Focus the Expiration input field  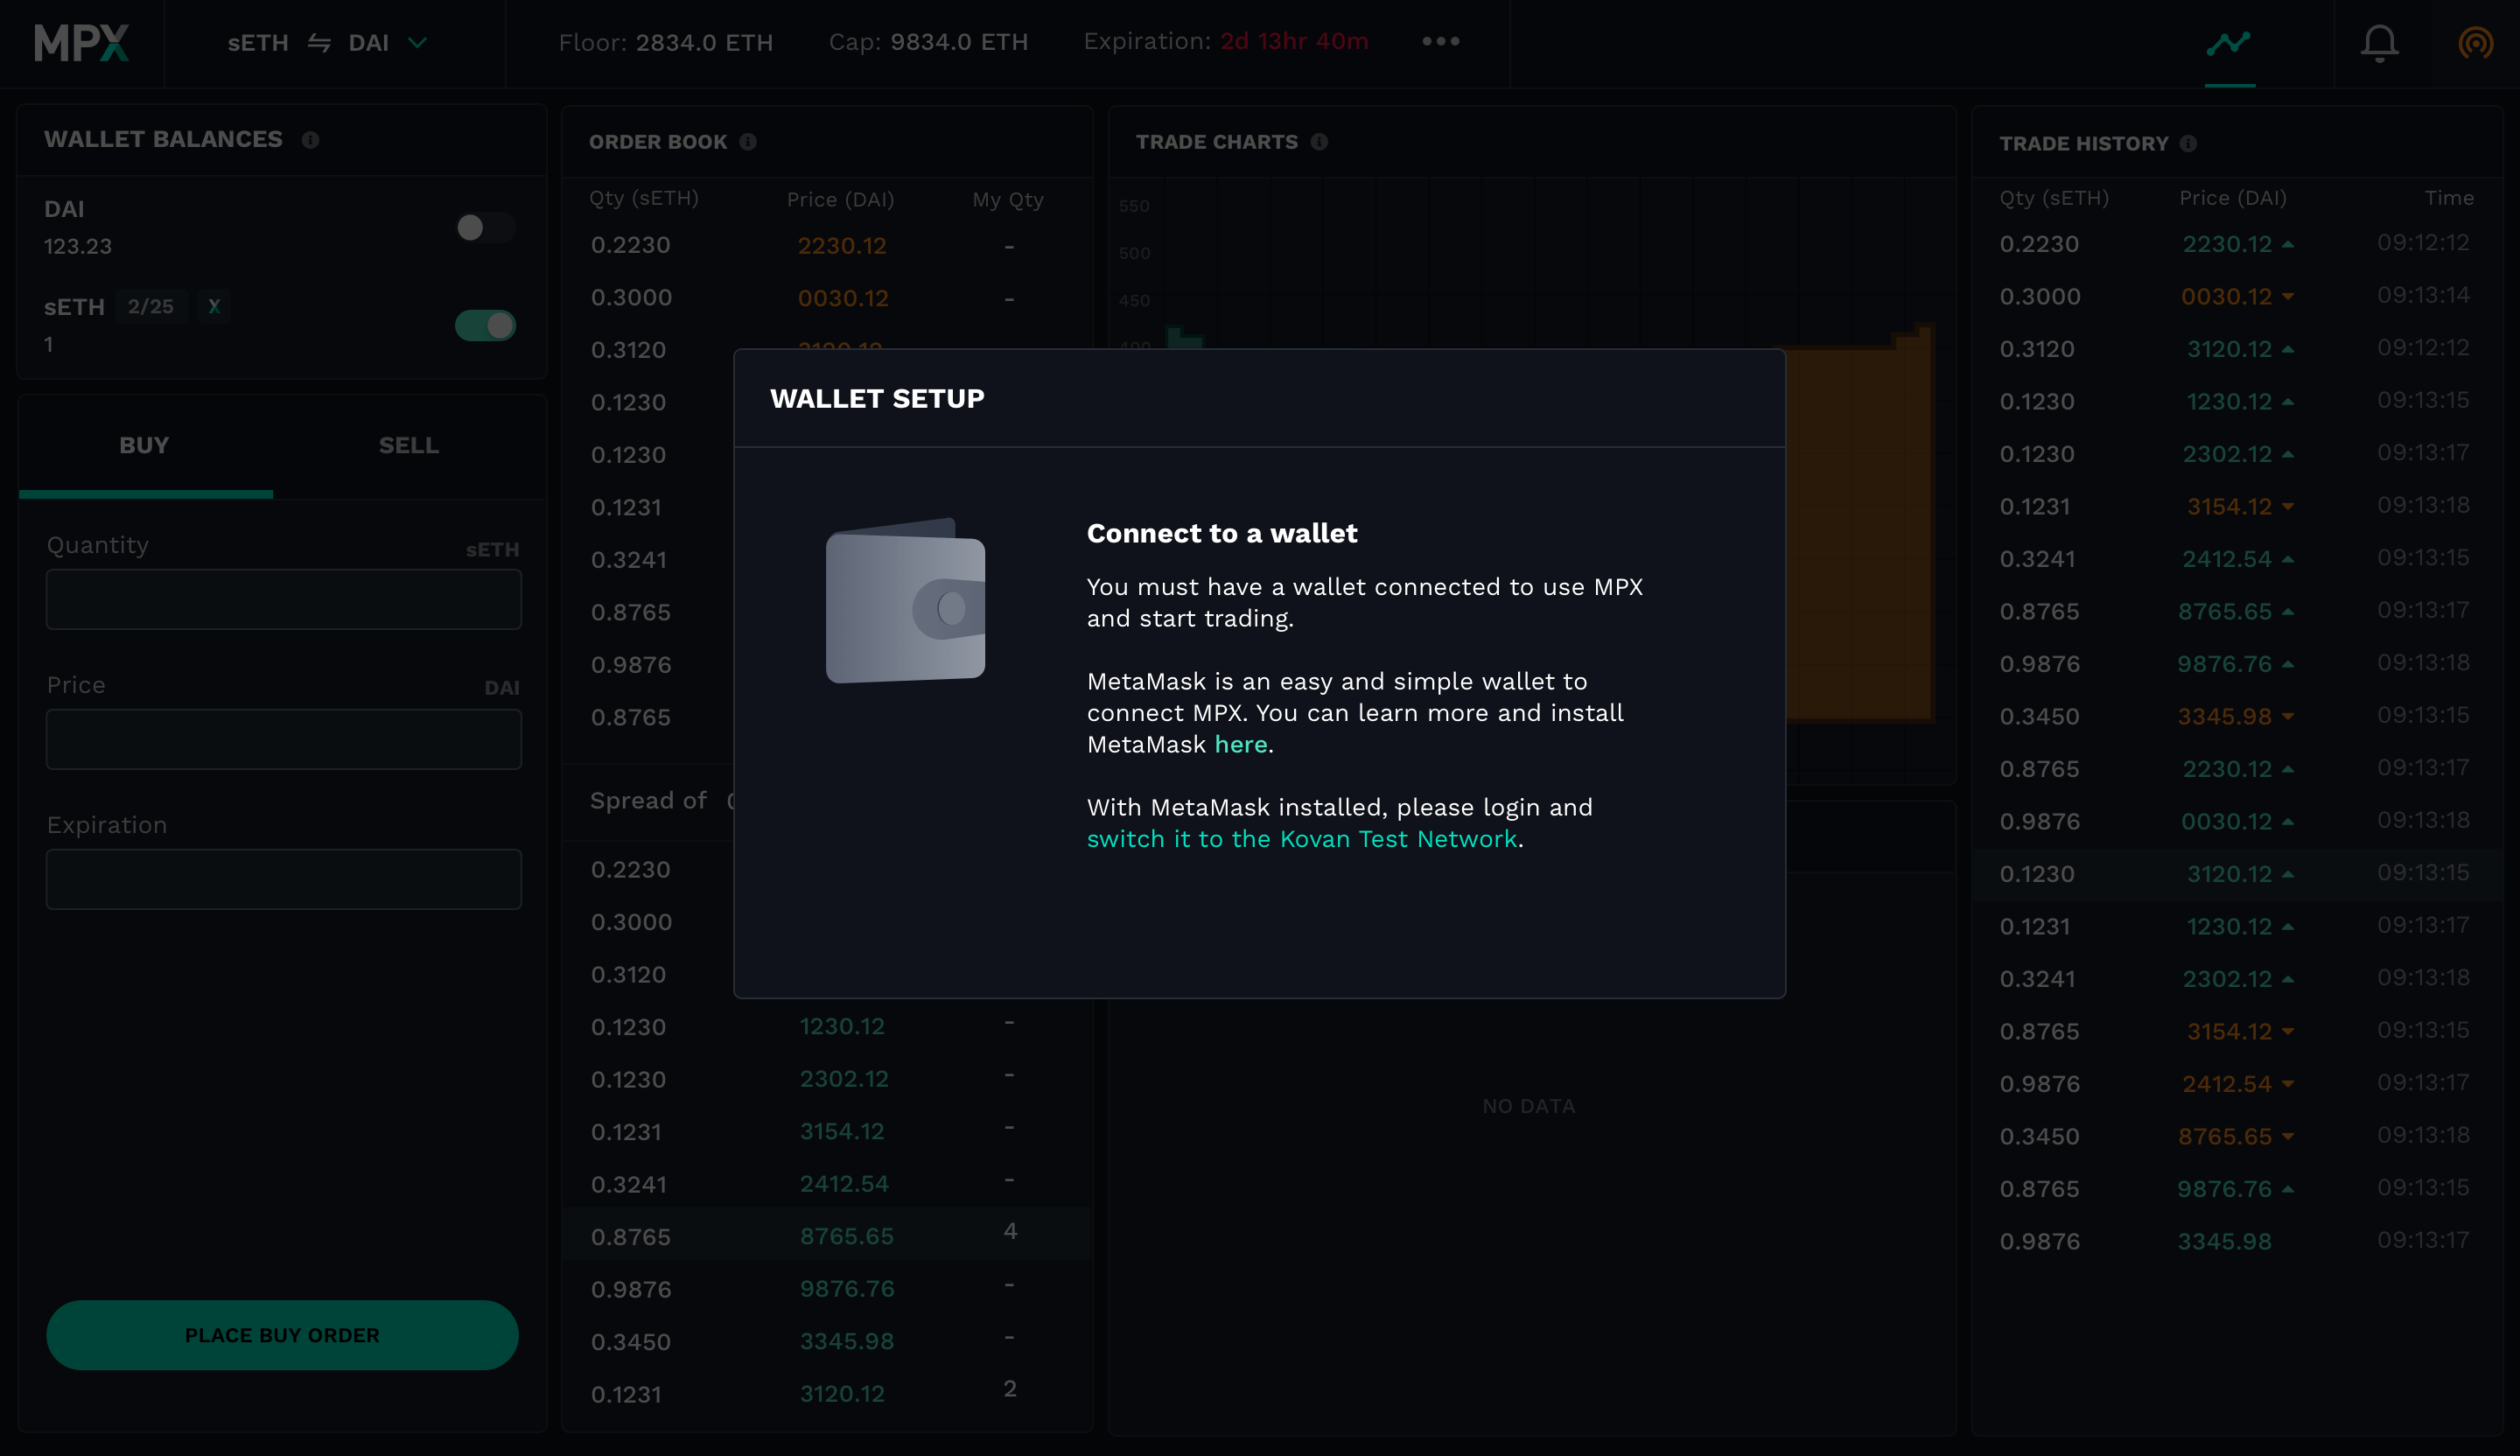(x=284, y=879)
